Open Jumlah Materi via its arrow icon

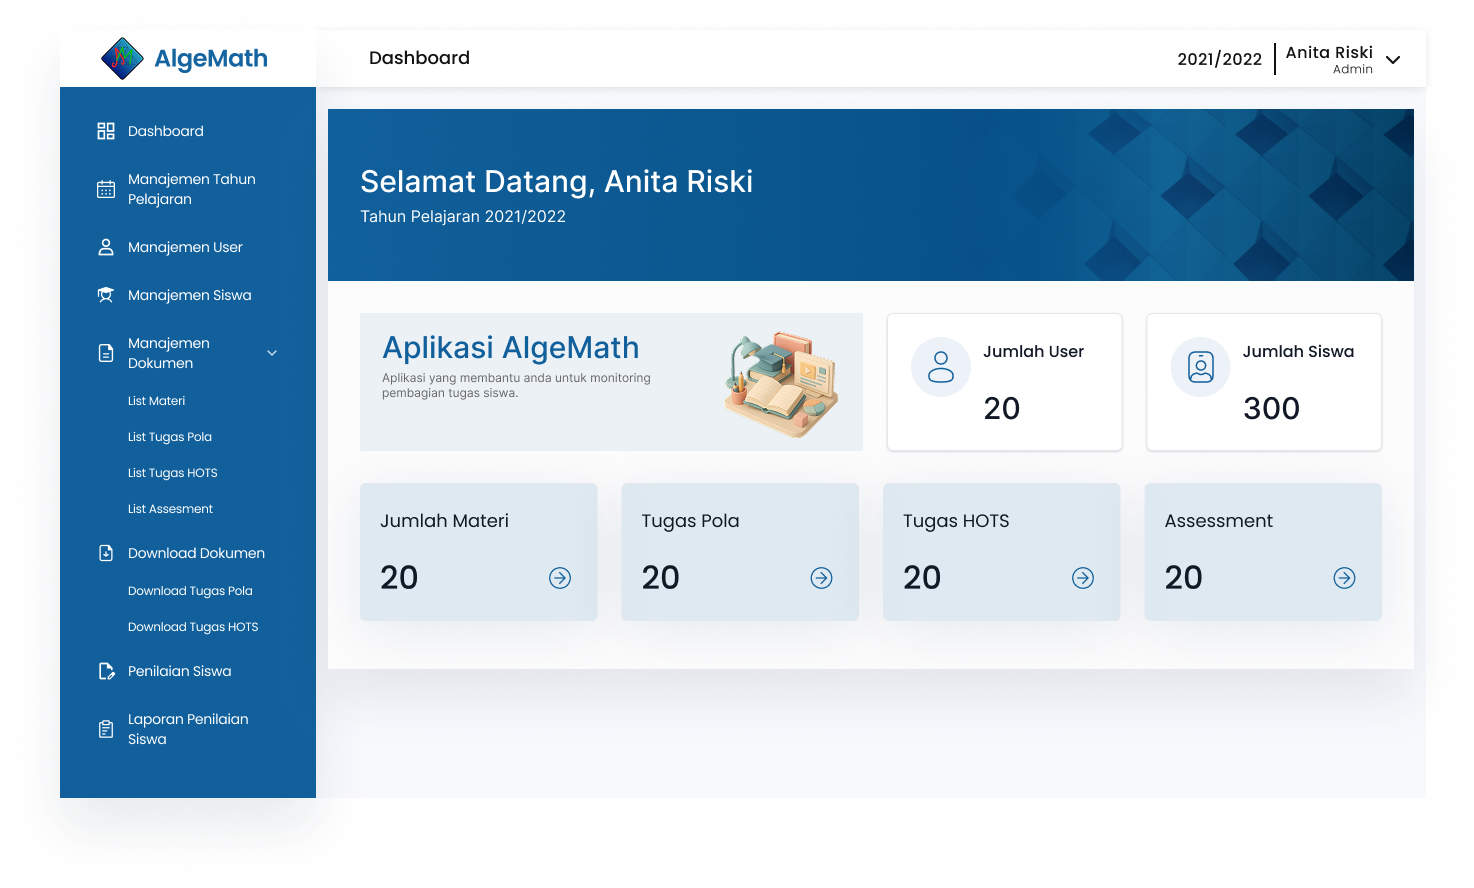tap(560, 578)
